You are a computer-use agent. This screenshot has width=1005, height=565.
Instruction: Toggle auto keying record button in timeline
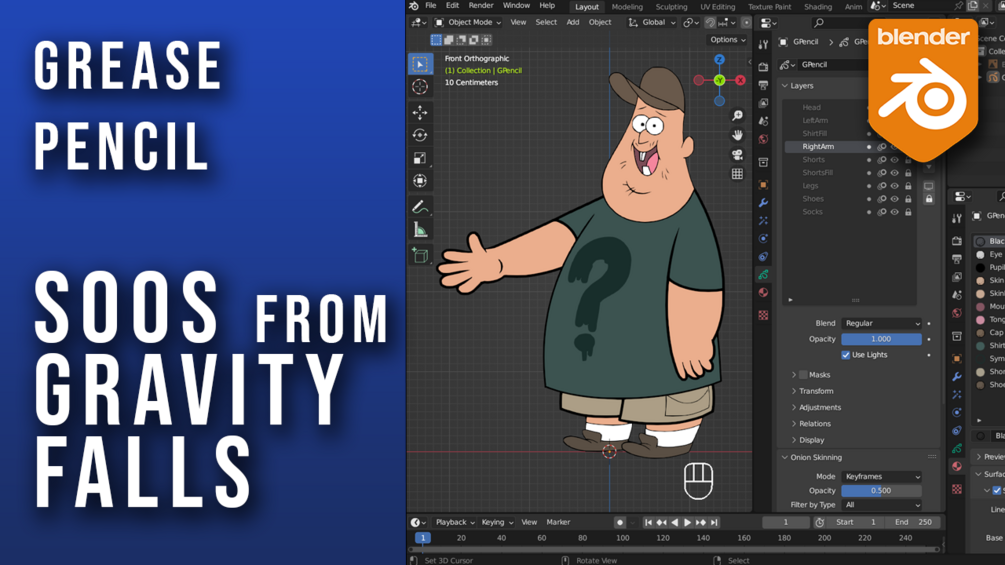click(x=620, y=523)
